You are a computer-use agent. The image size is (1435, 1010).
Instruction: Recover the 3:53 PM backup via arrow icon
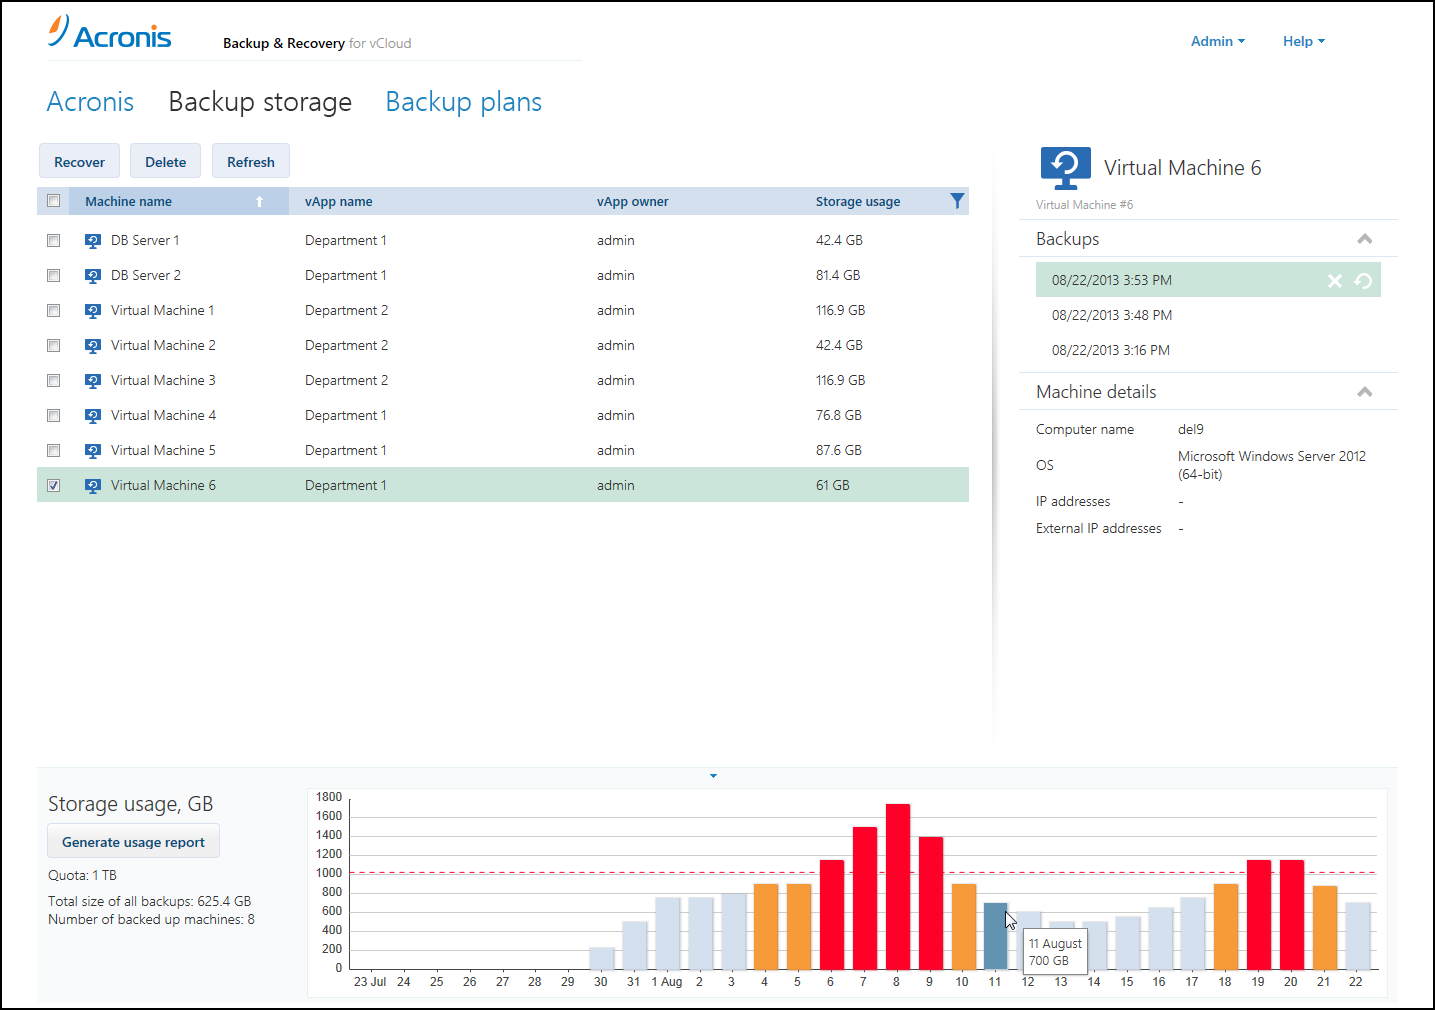(x=1363, y=281)
